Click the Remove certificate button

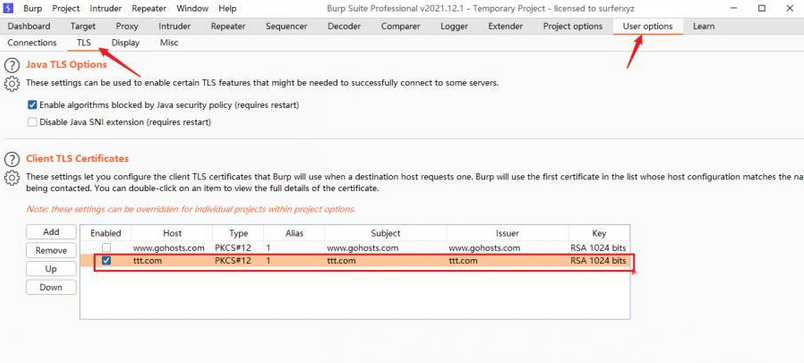pyautogui.click(x=51, y=250)
